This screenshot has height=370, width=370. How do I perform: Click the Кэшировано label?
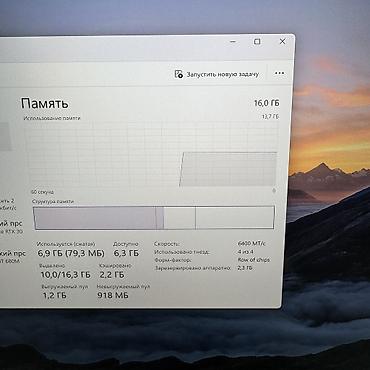tap(115, 266)
